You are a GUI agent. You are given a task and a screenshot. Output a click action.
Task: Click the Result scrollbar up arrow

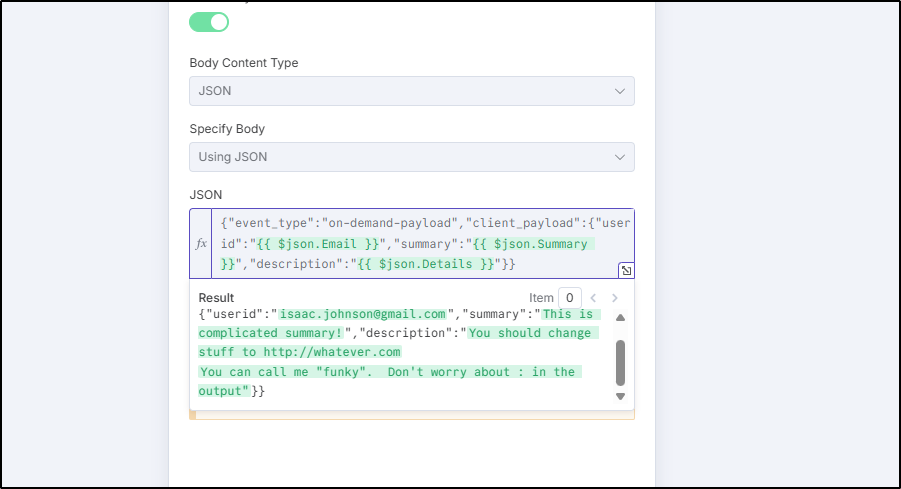[x=620, y=317]
